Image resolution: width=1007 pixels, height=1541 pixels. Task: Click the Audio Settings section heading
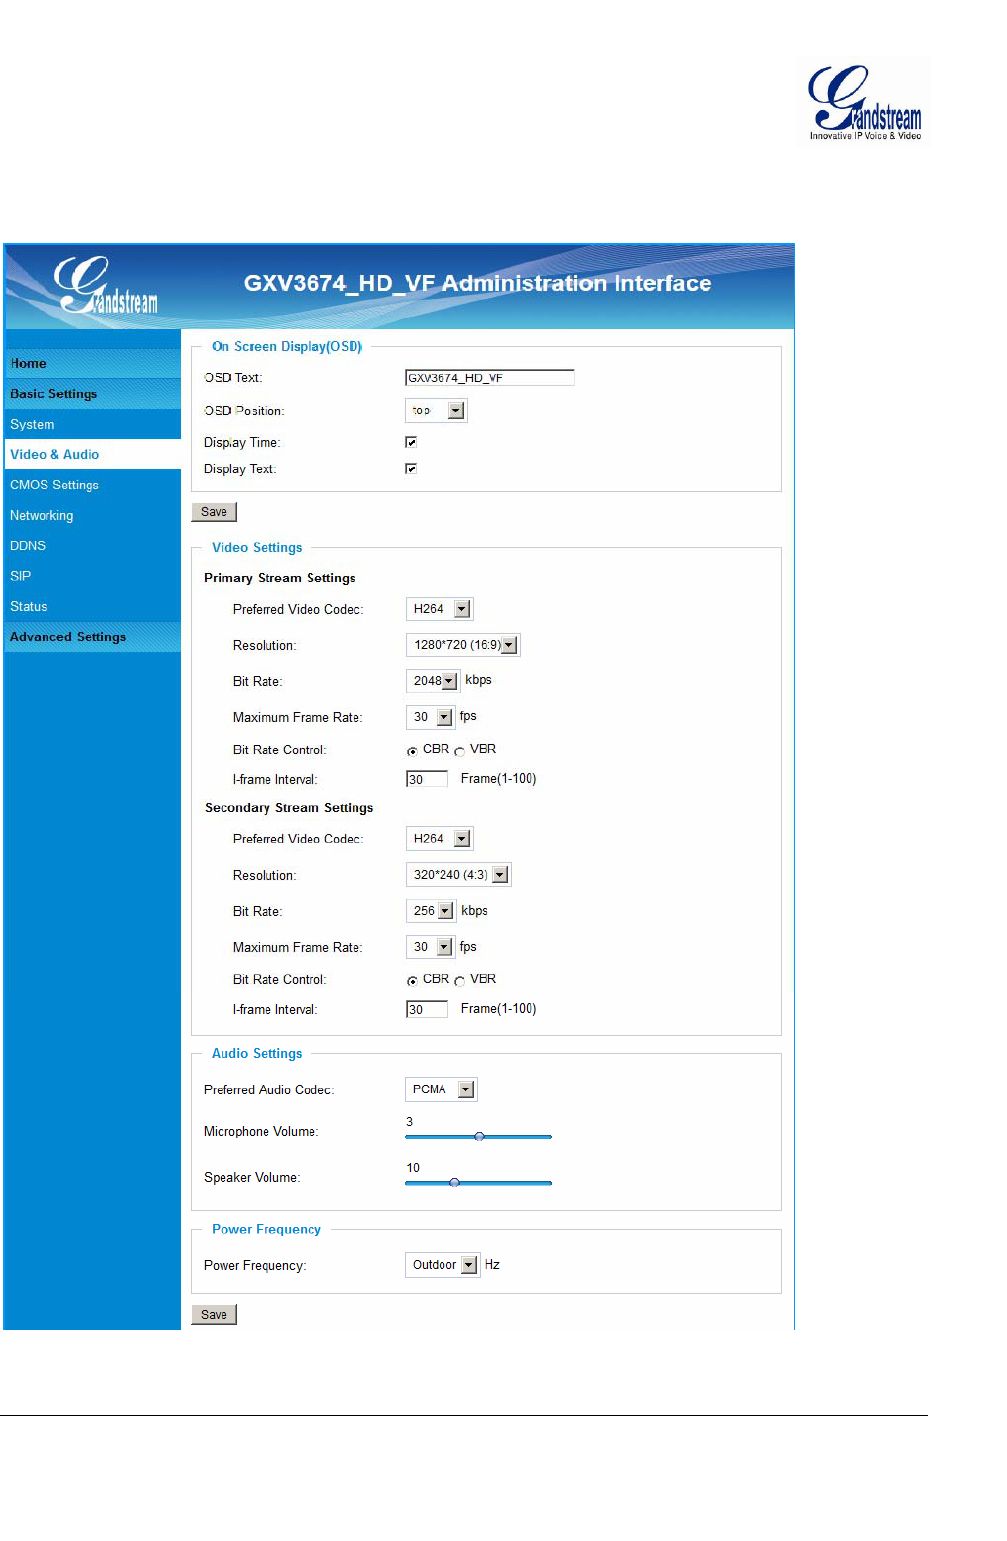click(x=257, y=1054)
